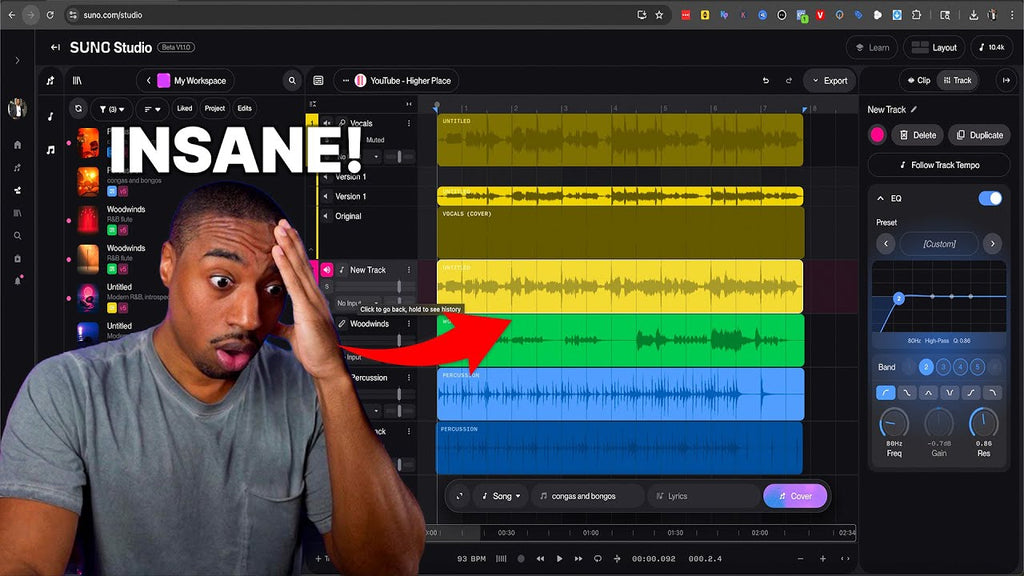Open the library filter icon showing (3)
This screenshot has width=1024, height=576.
coord(112,108)
